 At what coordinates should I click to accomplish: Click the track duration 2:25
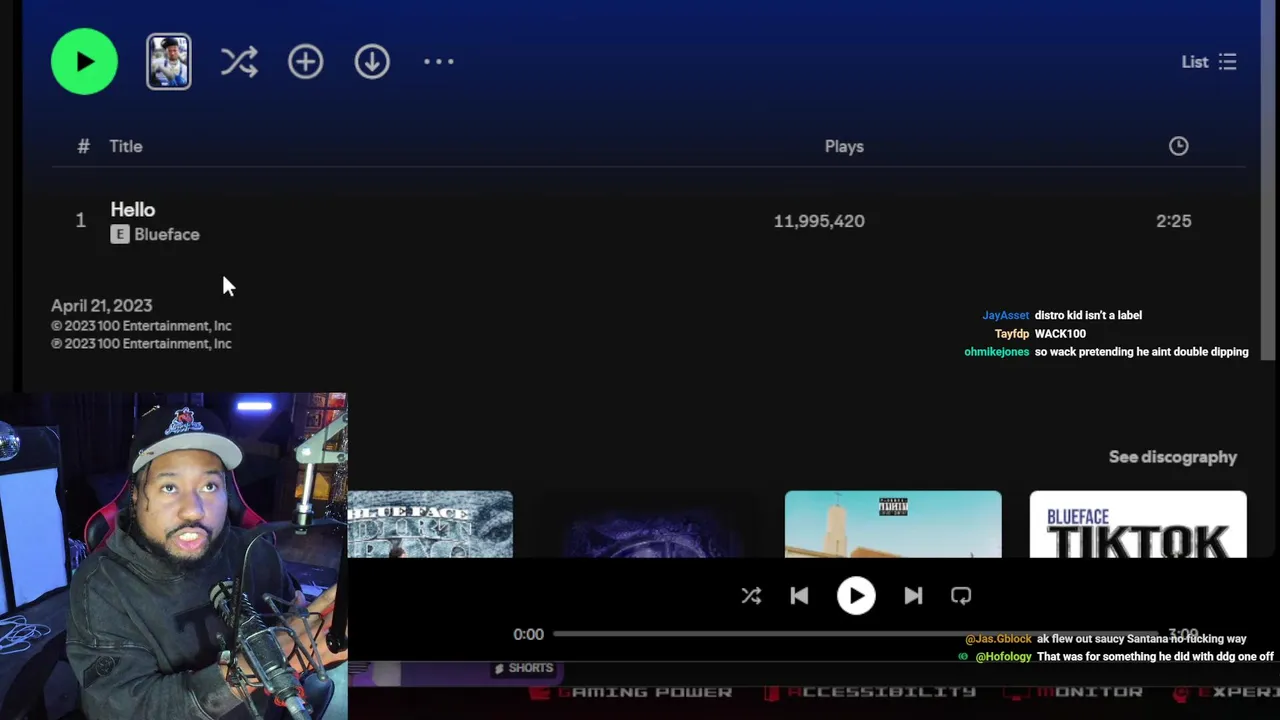(1174, 221)
